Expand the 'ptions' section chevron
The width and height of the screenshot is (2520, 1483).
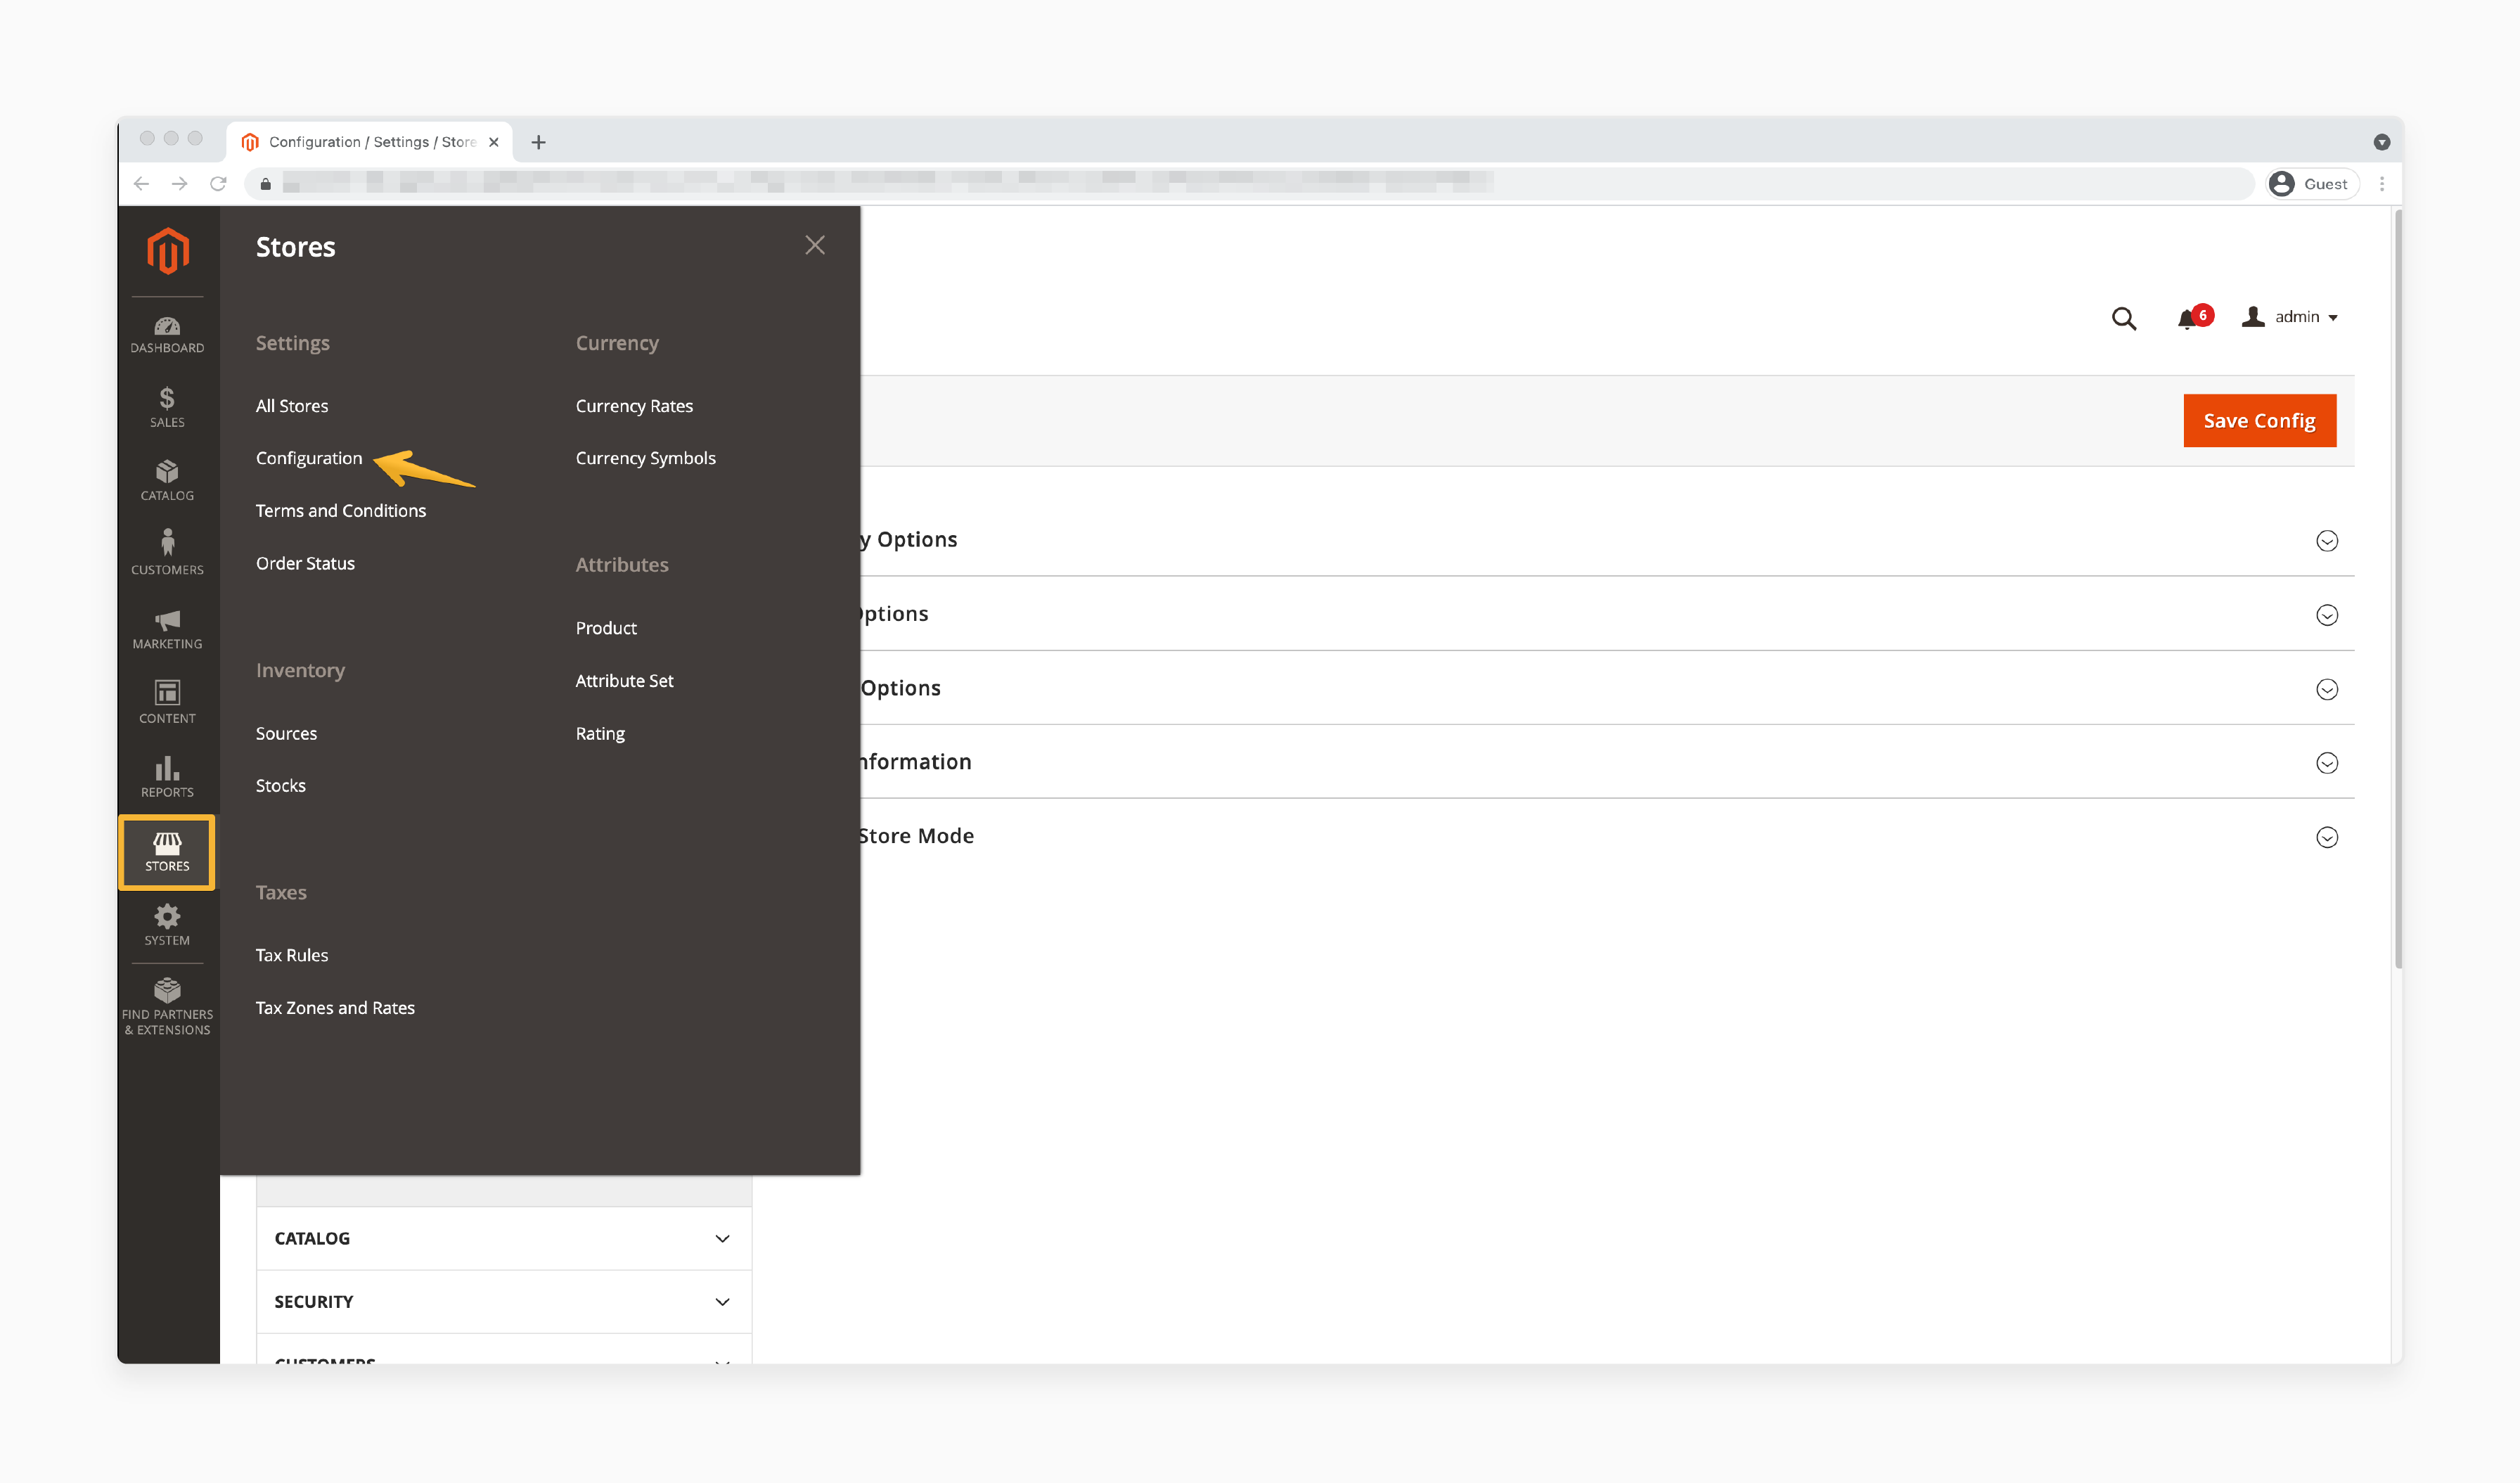point(2326,615)
